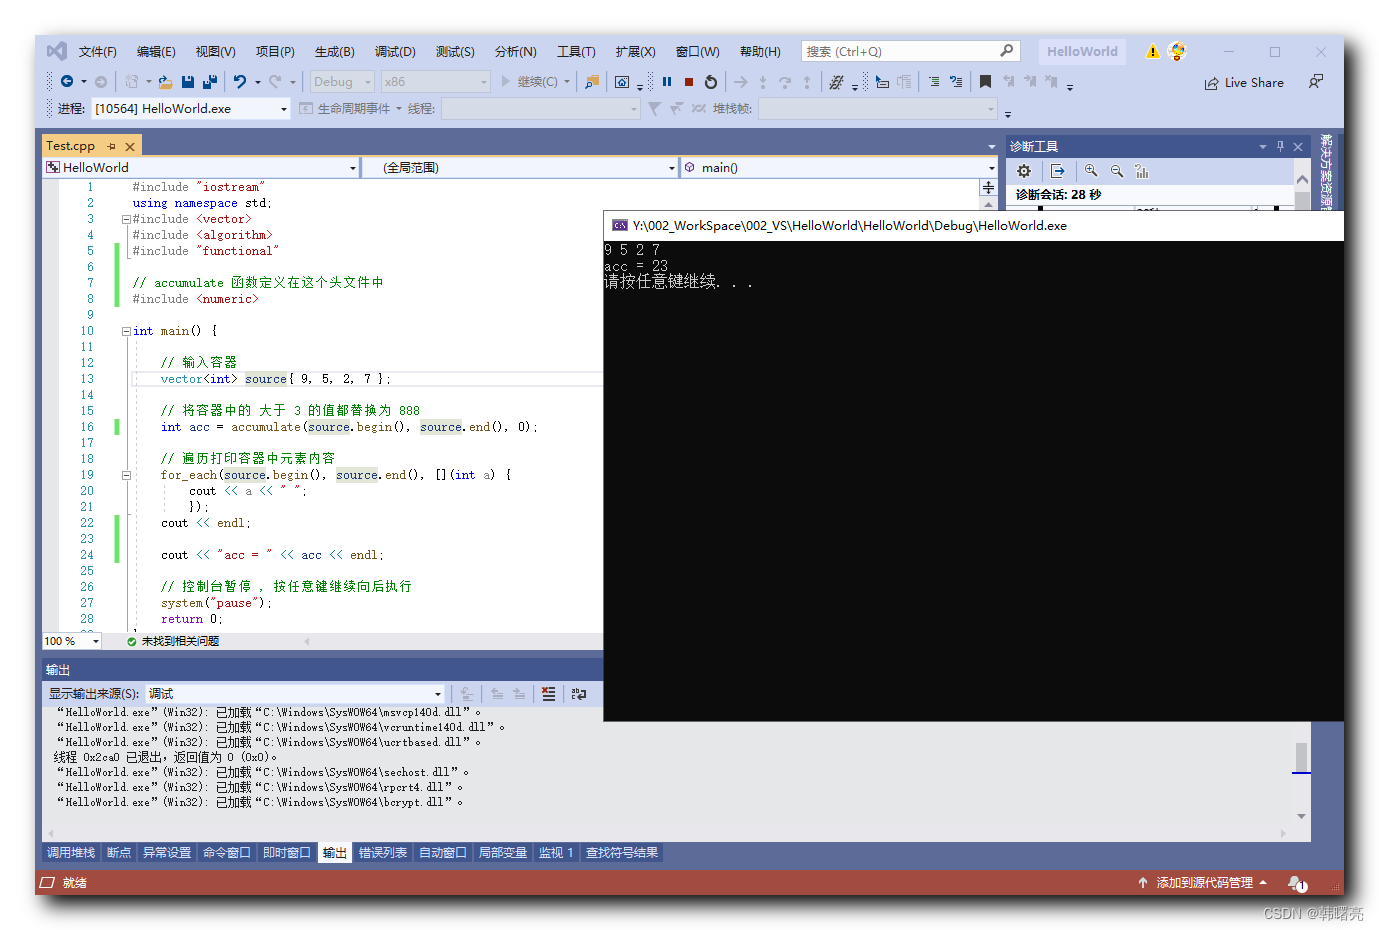The image size is (1379, 930).
Task: Open the 显示输出来源 调试 dropdown
Action: click(436, 693)
